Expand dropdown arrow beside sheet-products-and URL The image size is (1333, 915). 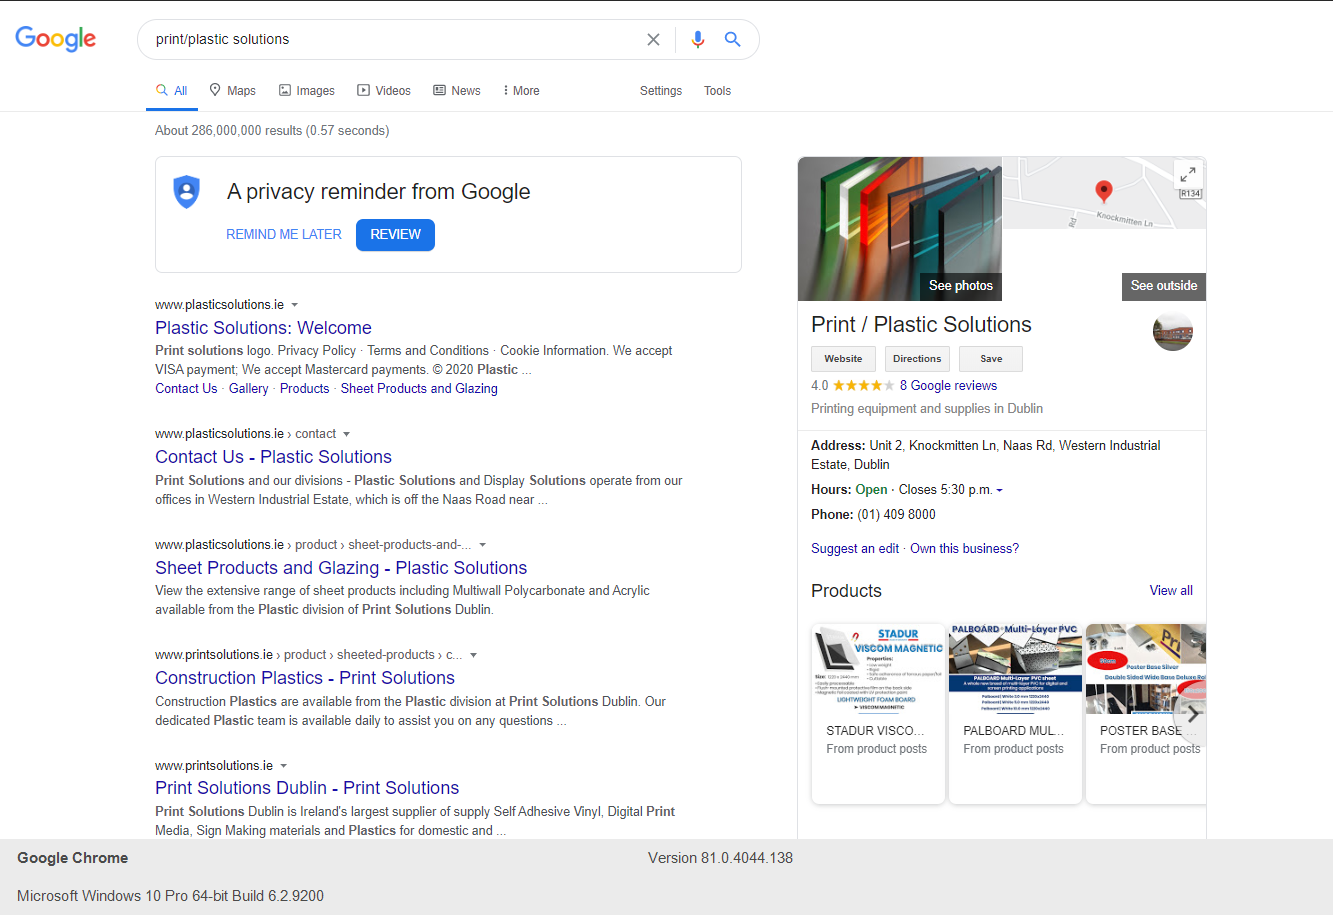pos(483,545)
